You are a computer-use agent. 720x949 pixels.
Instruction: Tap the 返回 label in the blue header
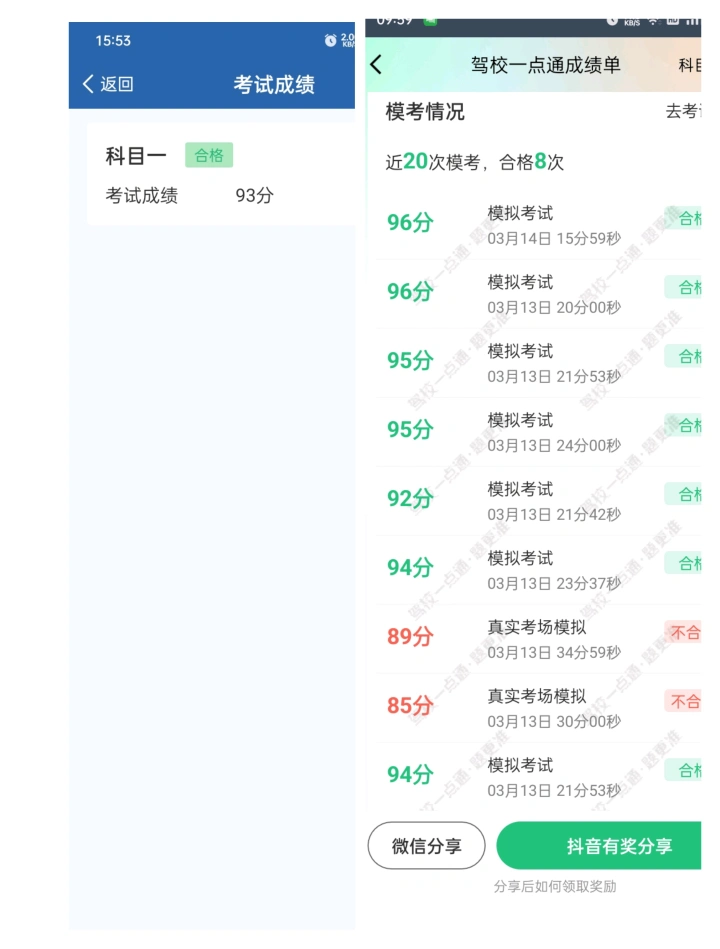[117, 84]
